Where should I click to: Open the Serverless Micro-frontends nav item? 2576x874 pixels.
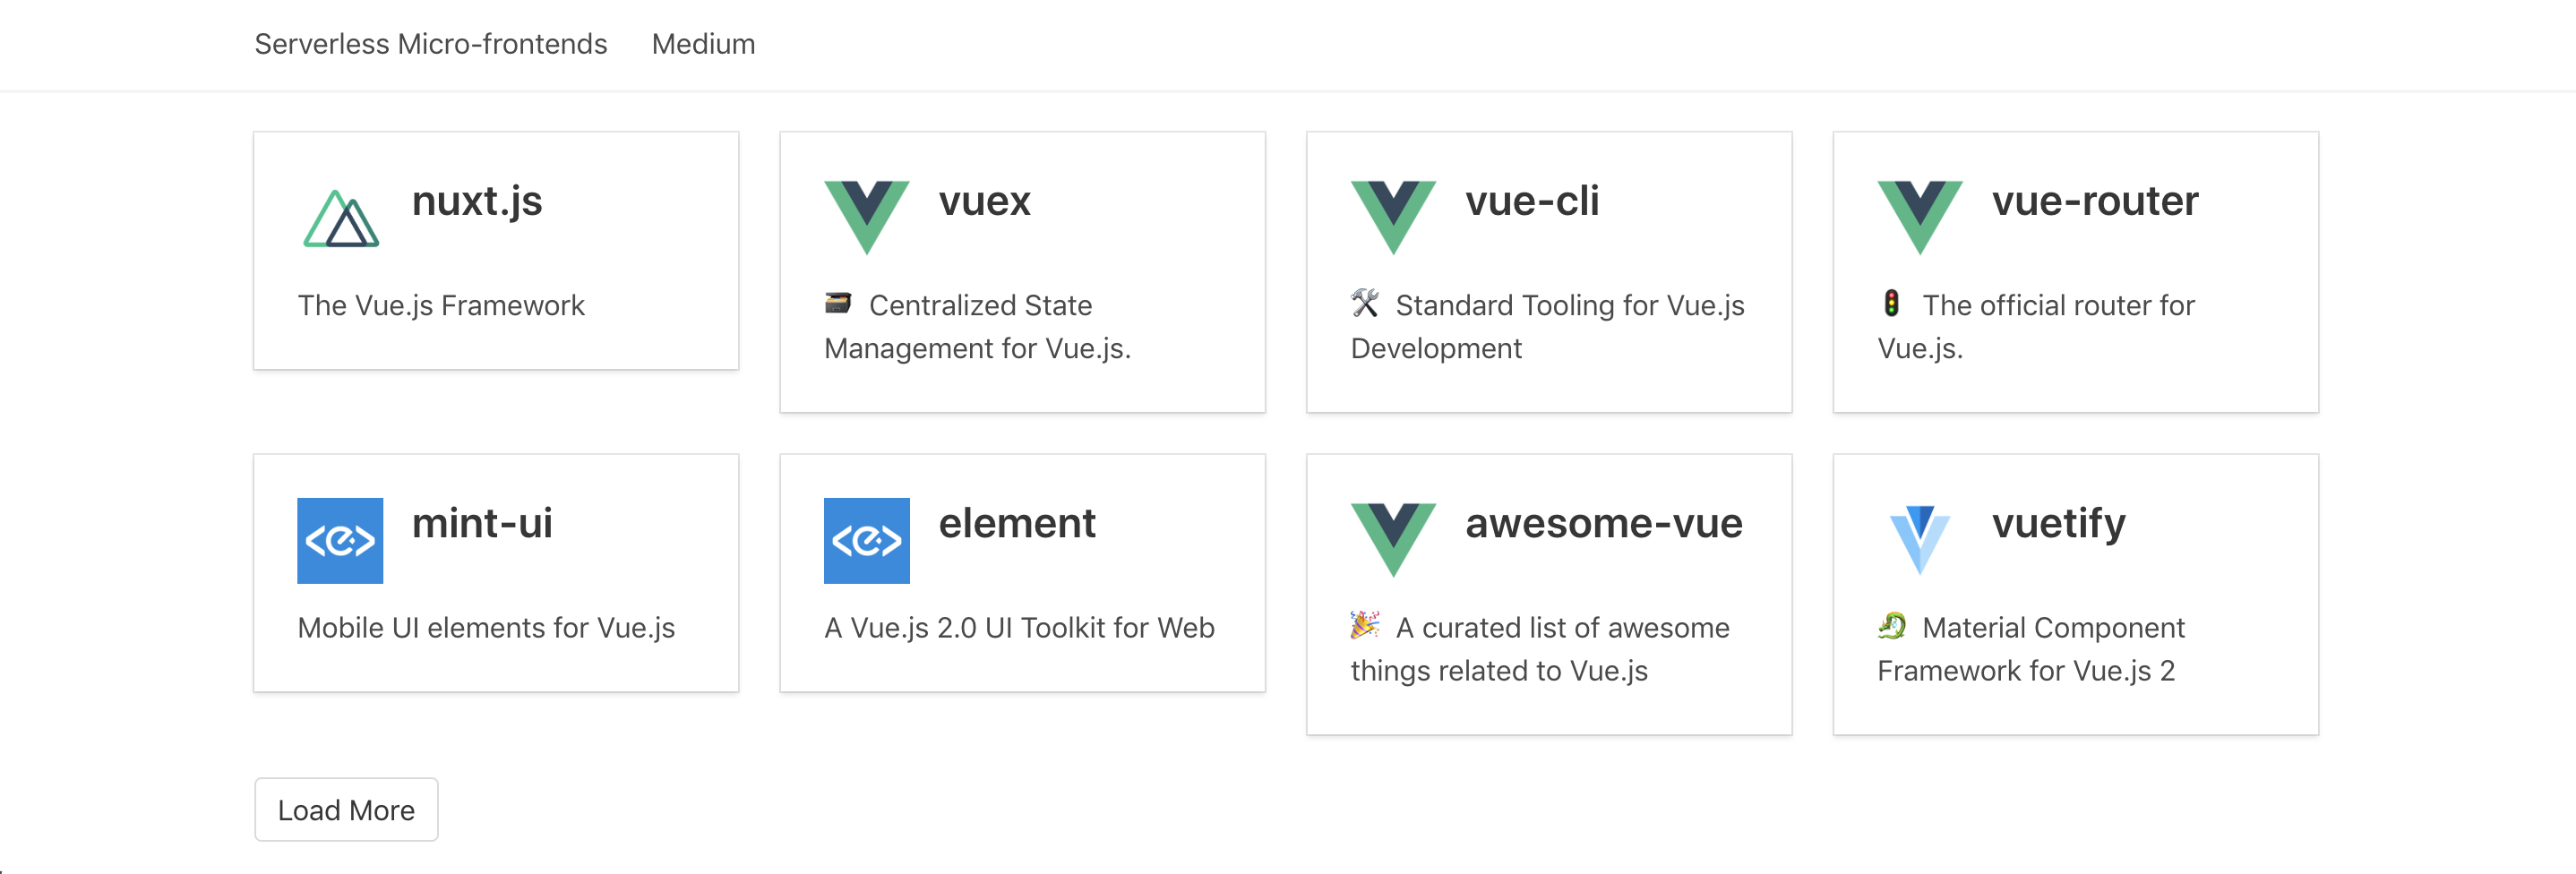(430, 44)
